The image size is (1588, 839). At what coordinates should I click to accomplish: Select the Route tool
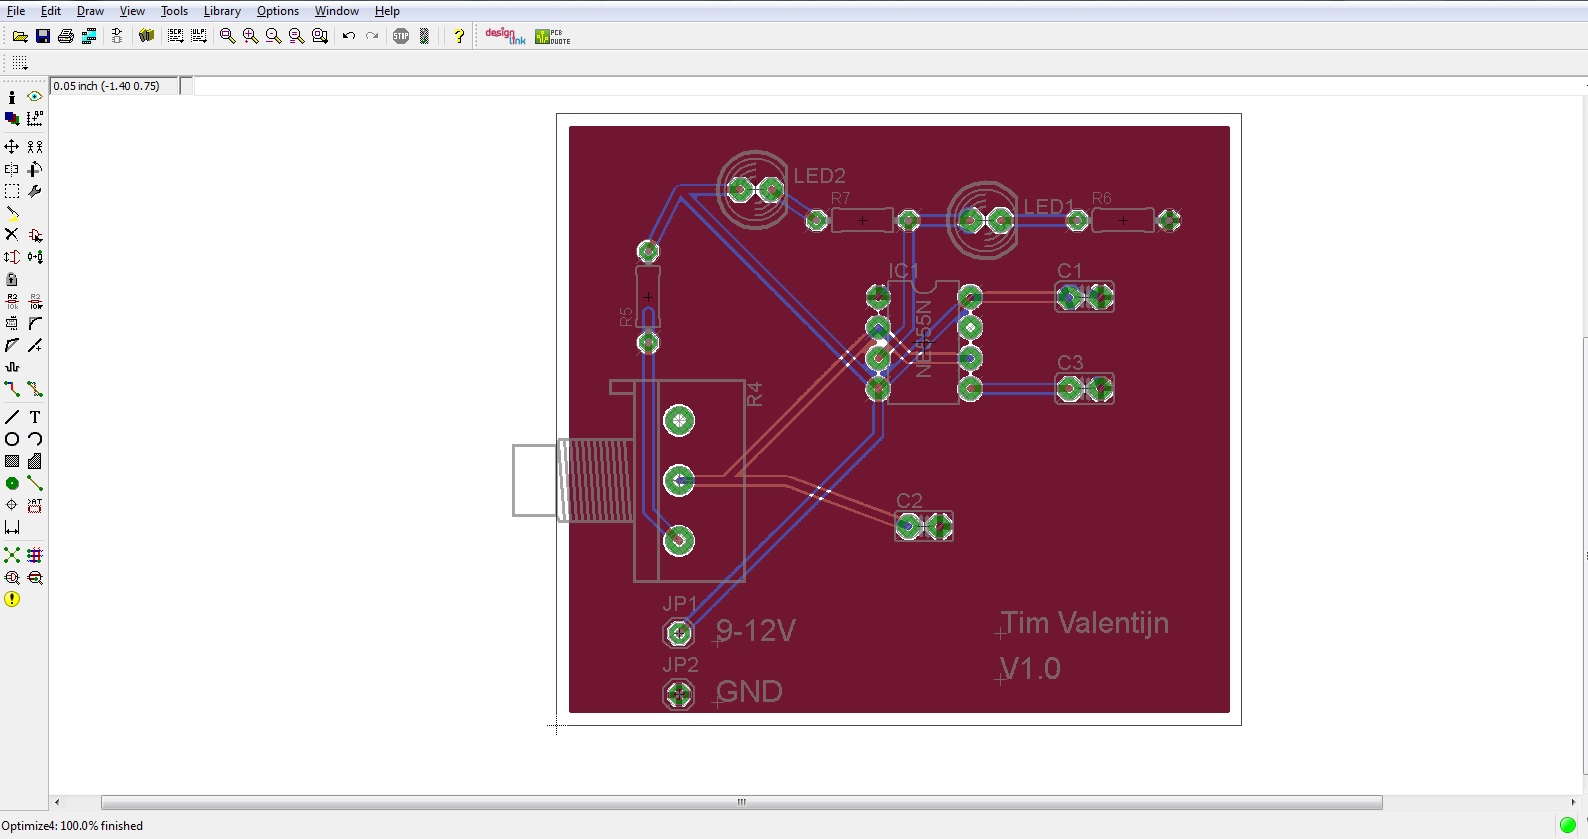pos(12,389)
